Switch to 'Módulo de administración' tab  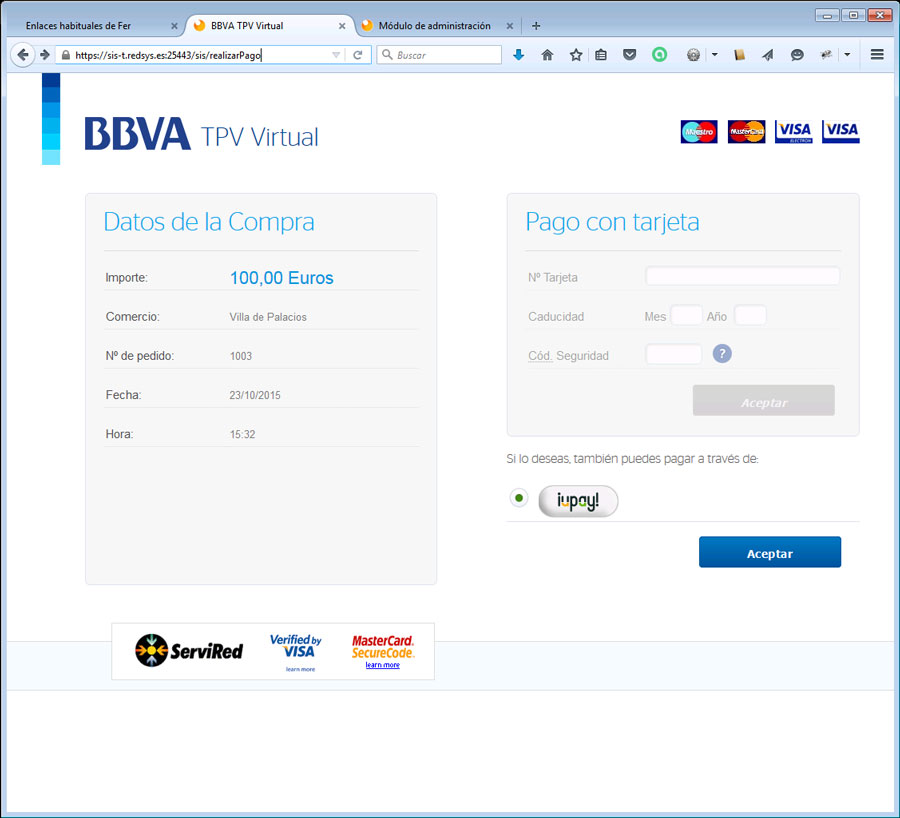[434, 26]
